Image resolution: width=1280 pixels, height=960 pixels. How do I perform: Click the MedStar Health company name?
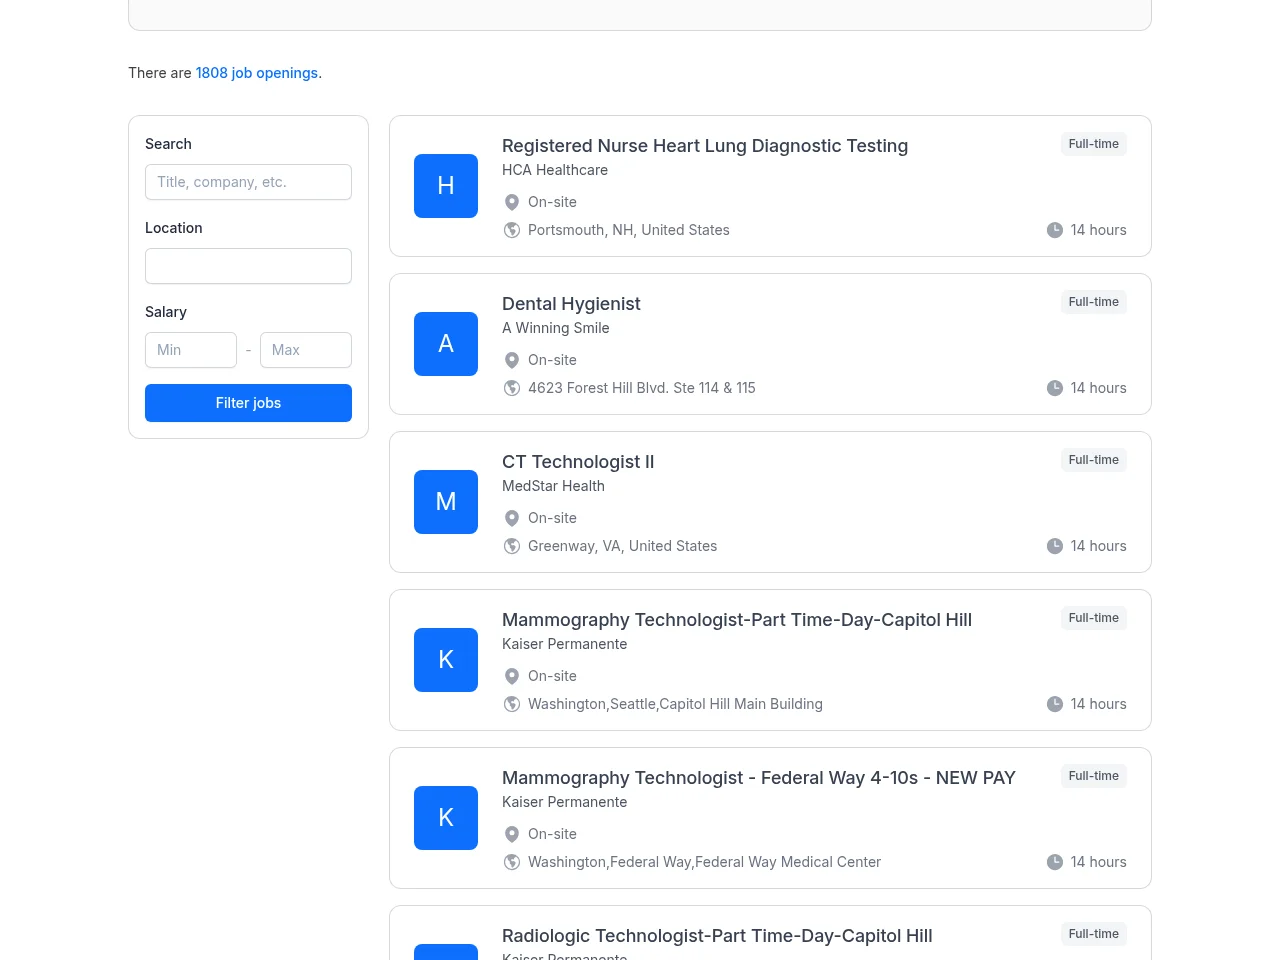click(553, 486)
